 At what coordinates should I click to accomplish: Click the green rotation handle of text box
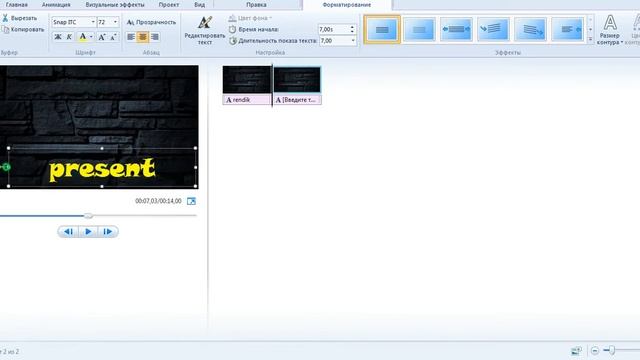[x=6, y=167]
